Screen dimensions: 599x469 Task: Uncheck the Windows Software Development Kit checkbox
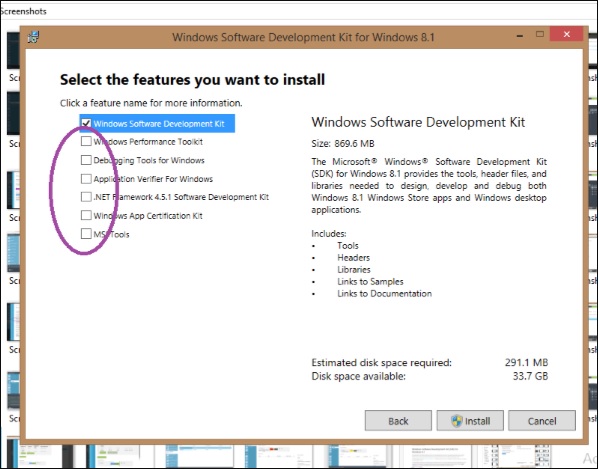point(86,123)
